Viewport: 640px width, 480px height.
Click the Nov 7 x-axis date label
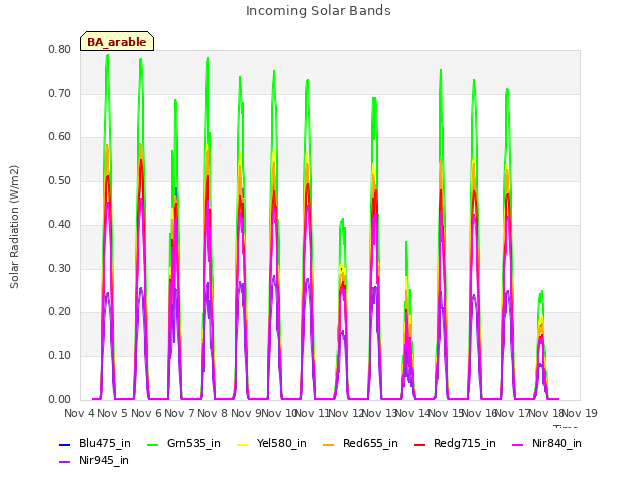[179, 413]
